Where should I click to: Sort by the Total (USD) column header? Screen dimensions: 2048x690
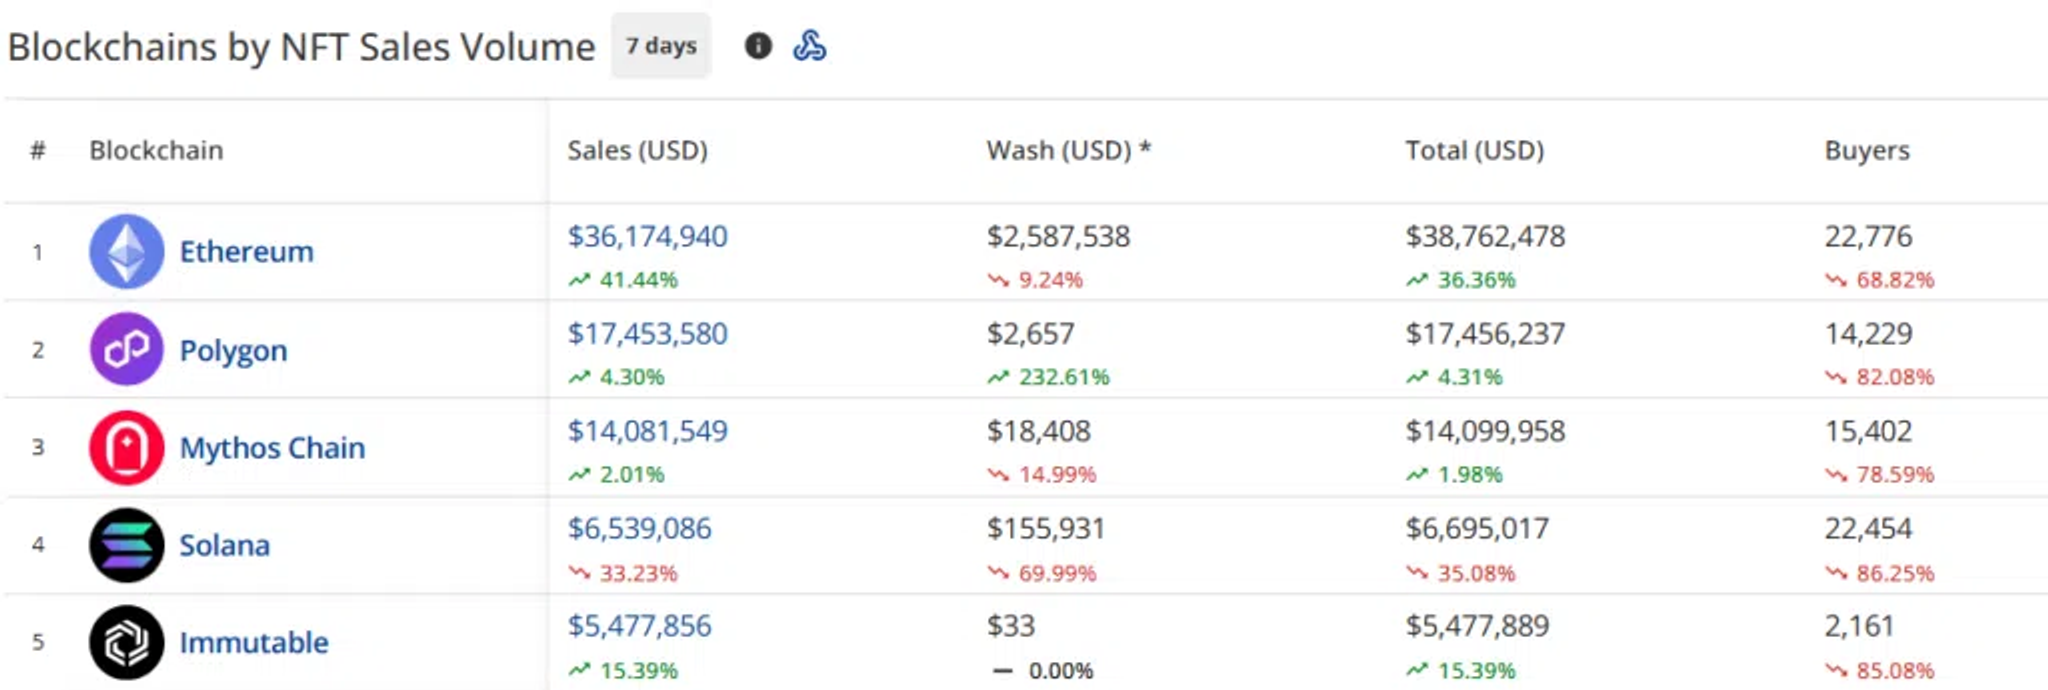pyautogui.click(x=1475, y=150)
